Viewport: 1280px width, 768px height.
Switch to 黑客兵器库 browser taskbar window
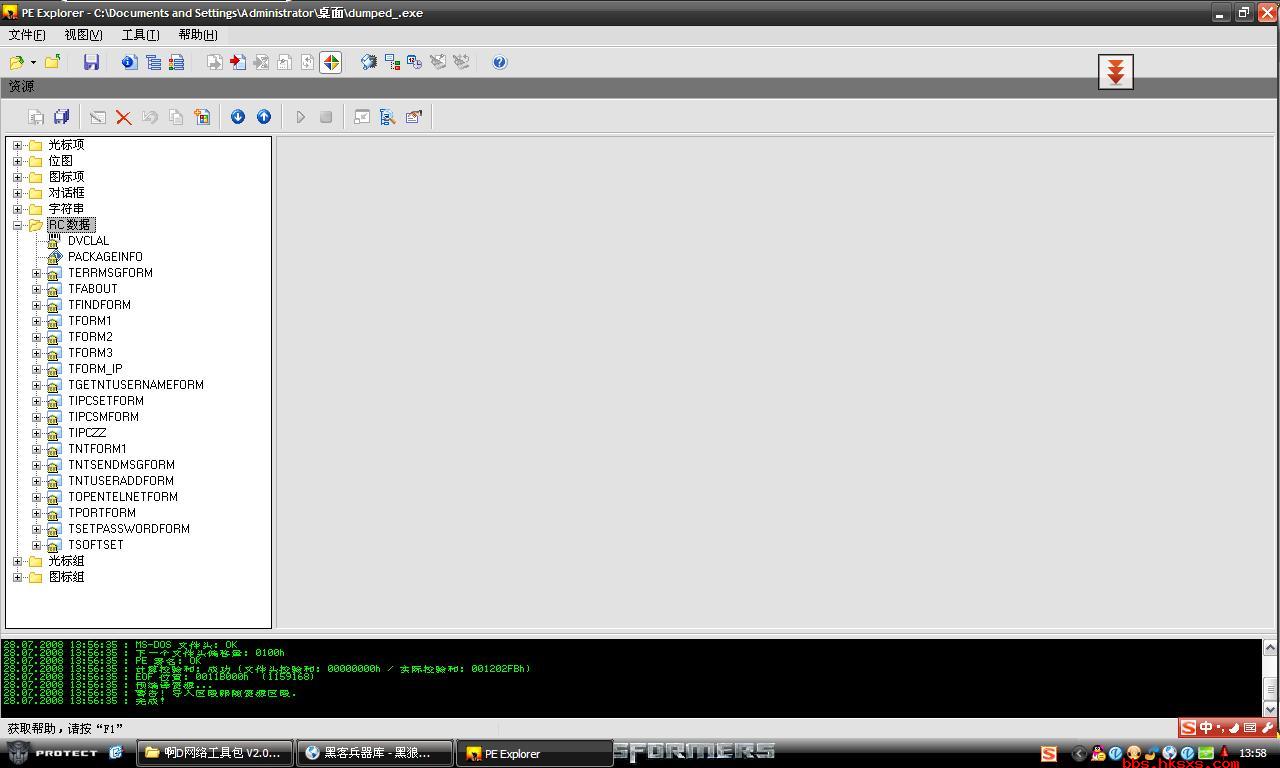click(x=374, y=753)
